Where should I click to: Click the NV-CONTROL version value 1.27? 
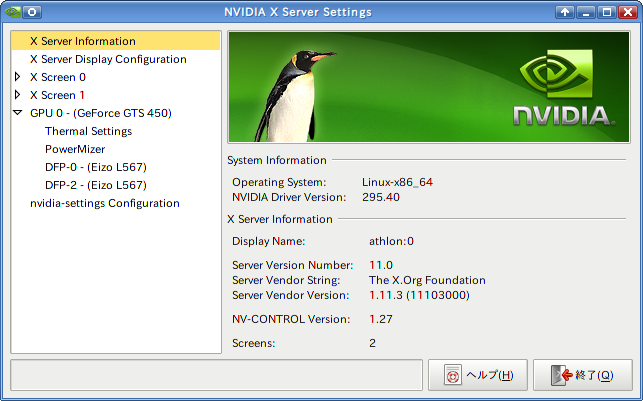pyautogui.click(x=381, y=319)
